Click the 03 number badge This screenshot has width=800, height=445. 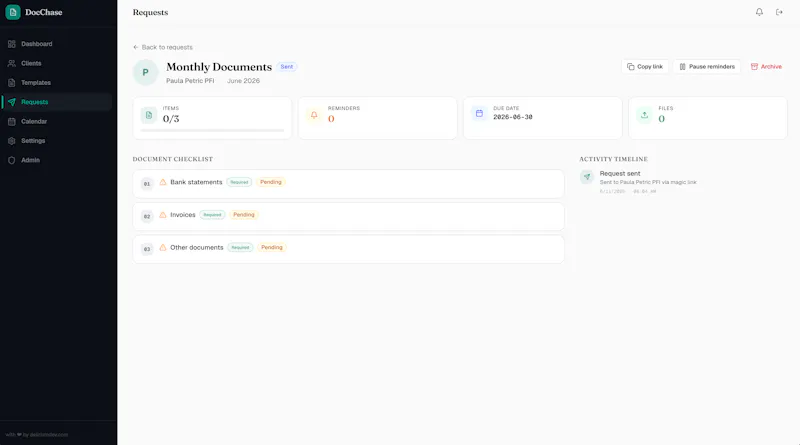[x=147, y=249]
